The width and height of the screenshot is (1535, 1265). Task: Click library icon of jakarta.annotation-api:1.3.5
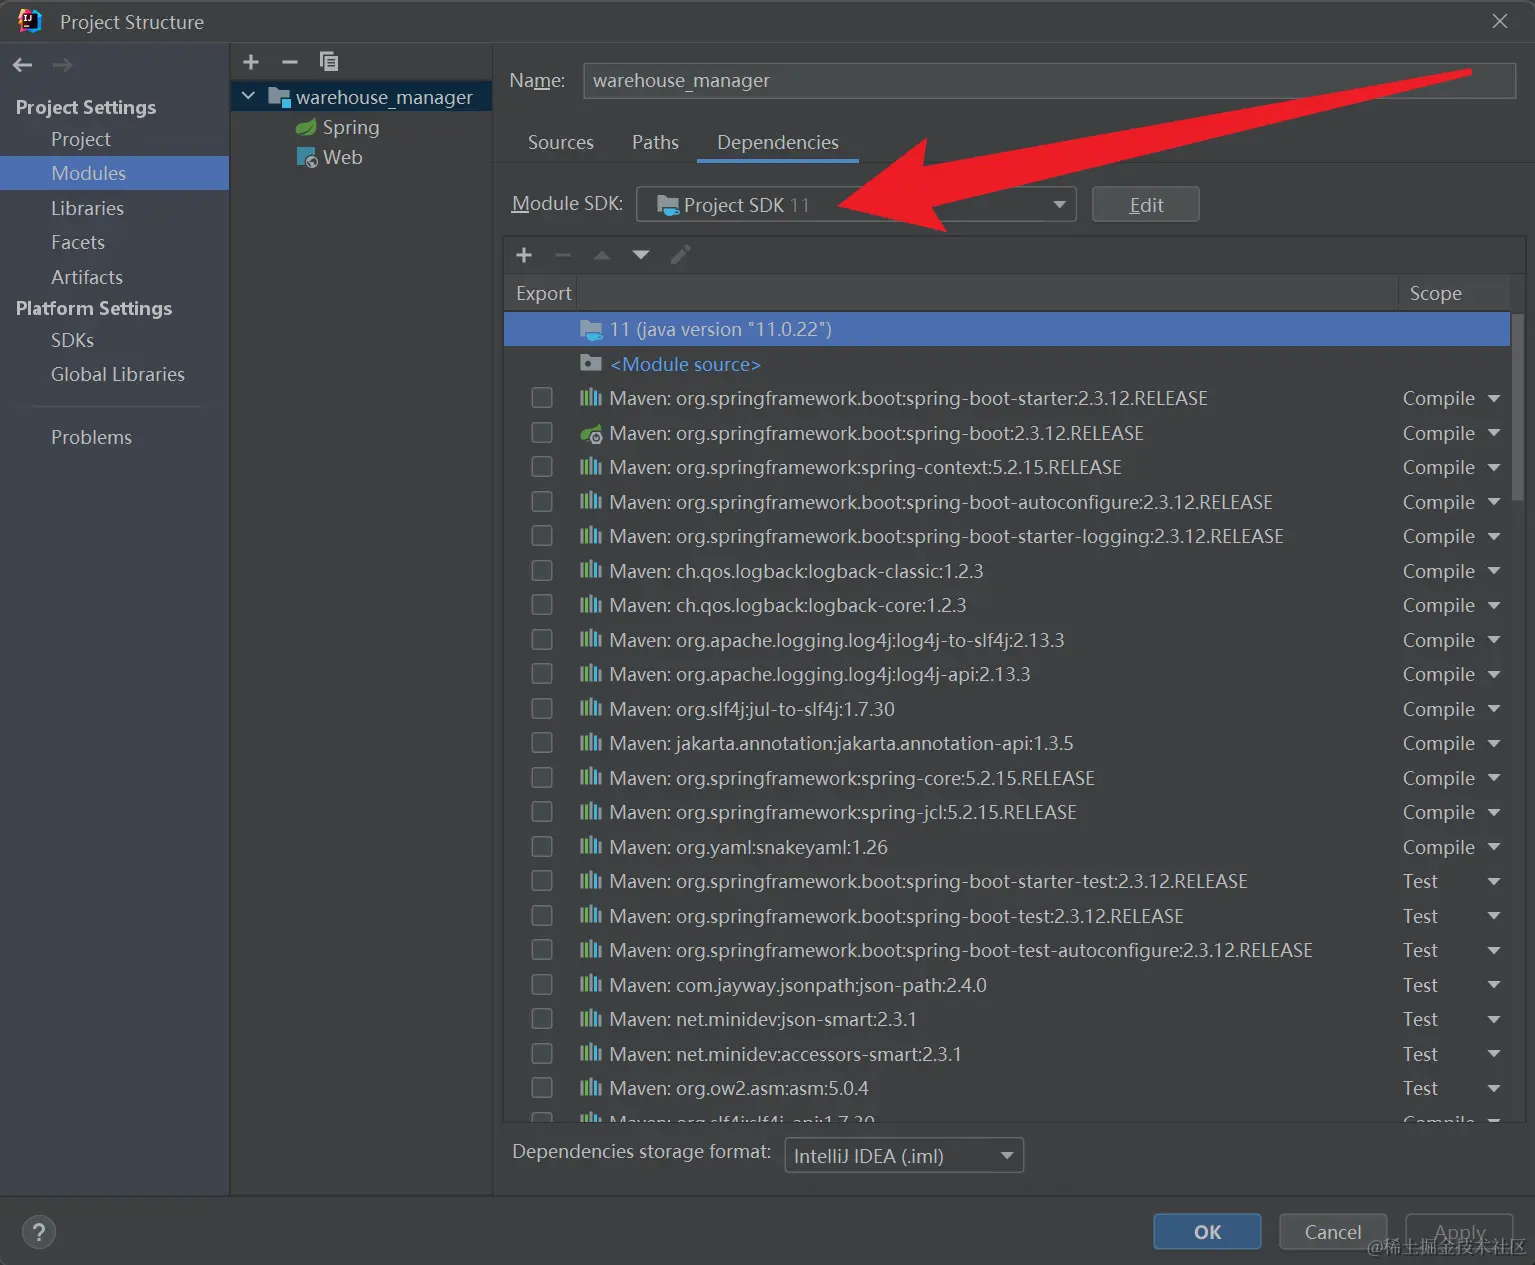pyautogui.click(x=591, y=743)
